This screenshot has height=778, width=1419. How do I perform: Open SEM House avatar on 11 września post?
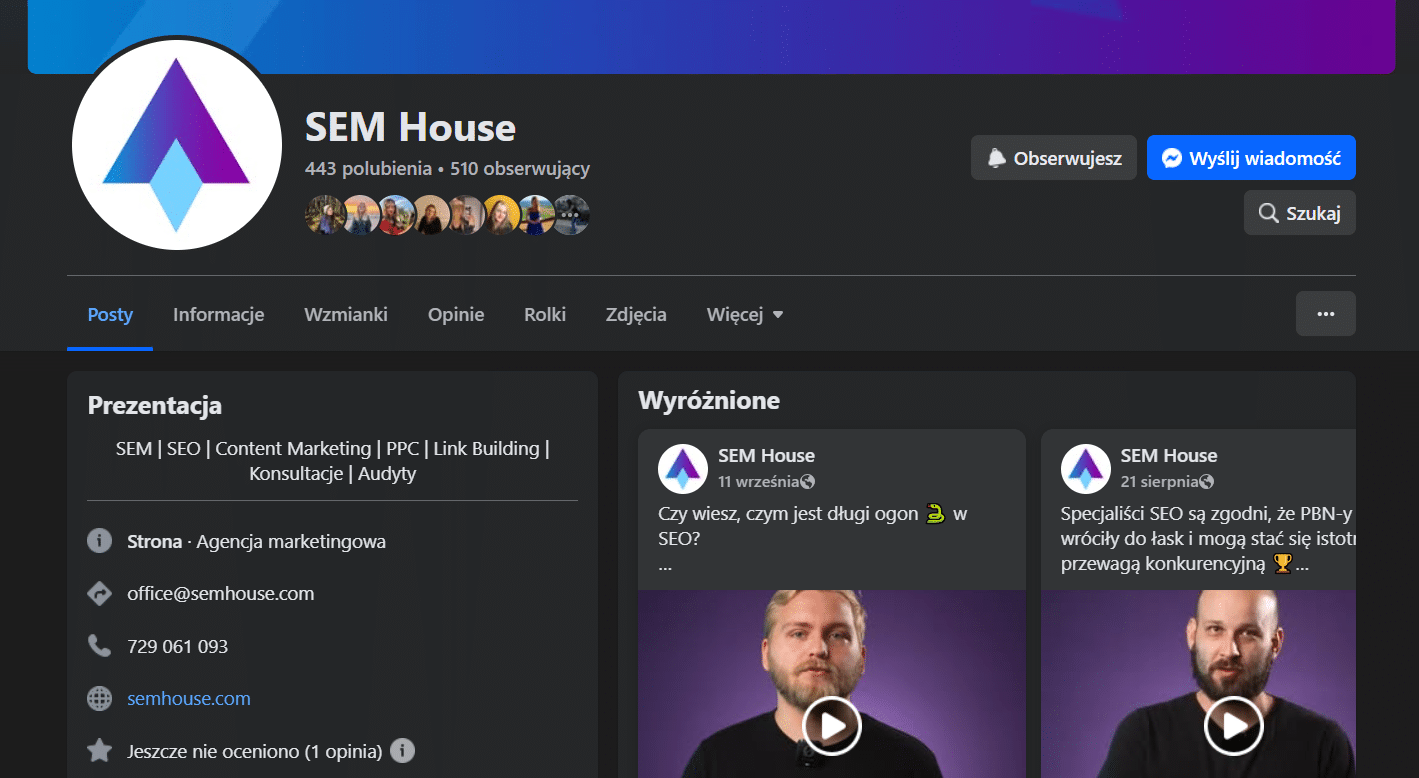(x=683, y=468)
